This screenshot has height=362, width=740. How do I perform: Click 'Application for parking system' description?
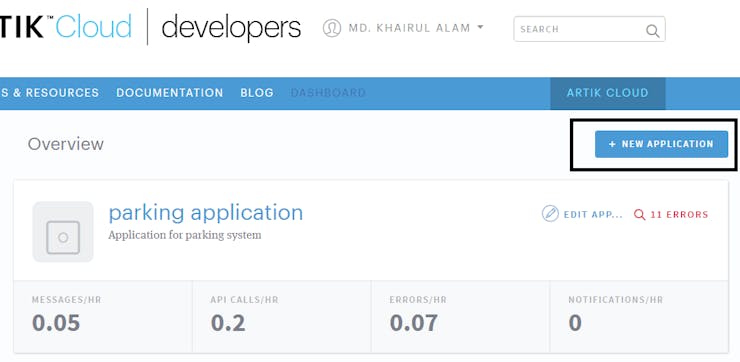[x=185, y=235]
